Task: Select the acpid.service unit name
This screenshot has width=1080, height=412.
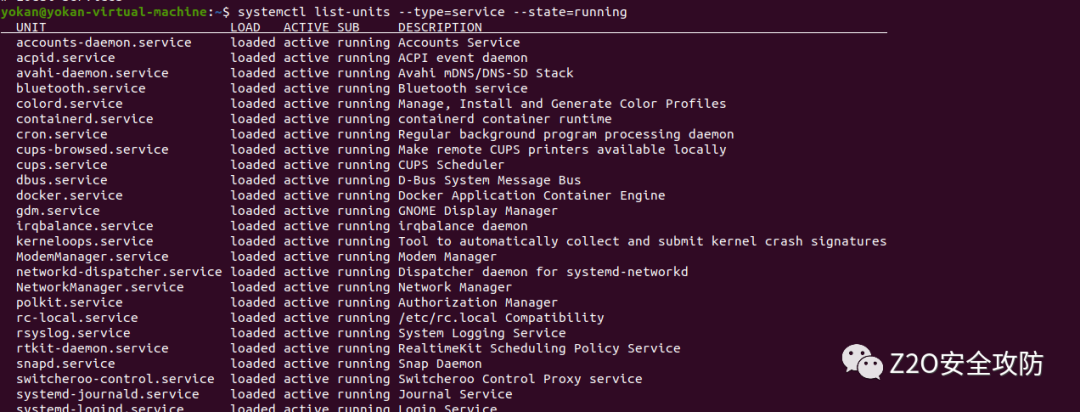Action: tap(65, 58)
